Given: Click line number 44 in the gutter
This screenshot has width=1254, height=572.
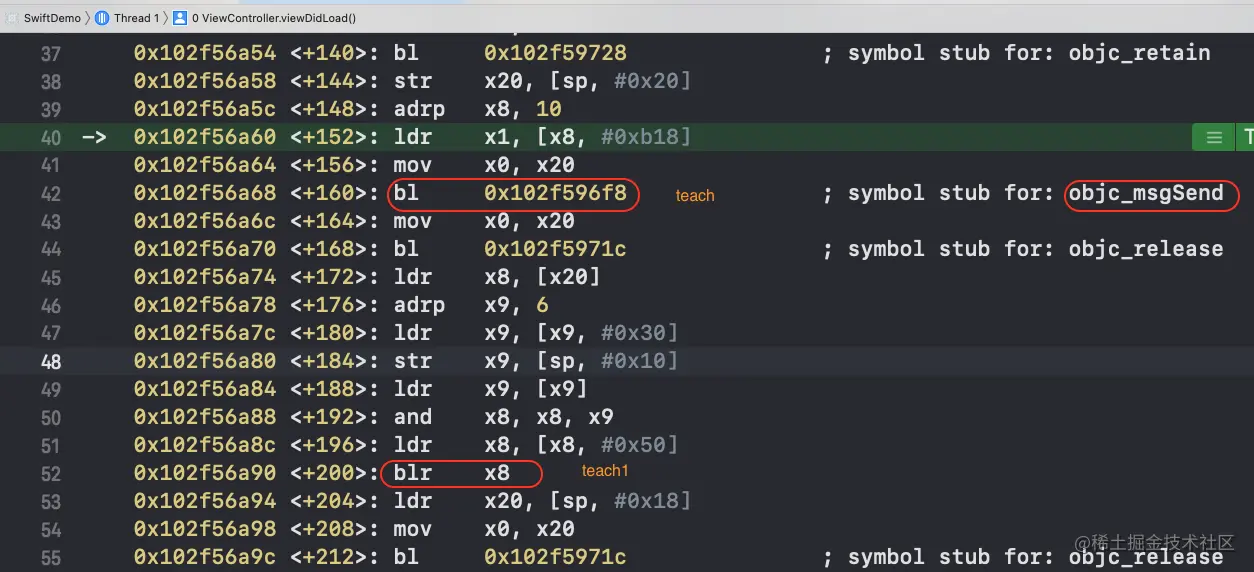Looking at the screenshot, I should point(50,249).
